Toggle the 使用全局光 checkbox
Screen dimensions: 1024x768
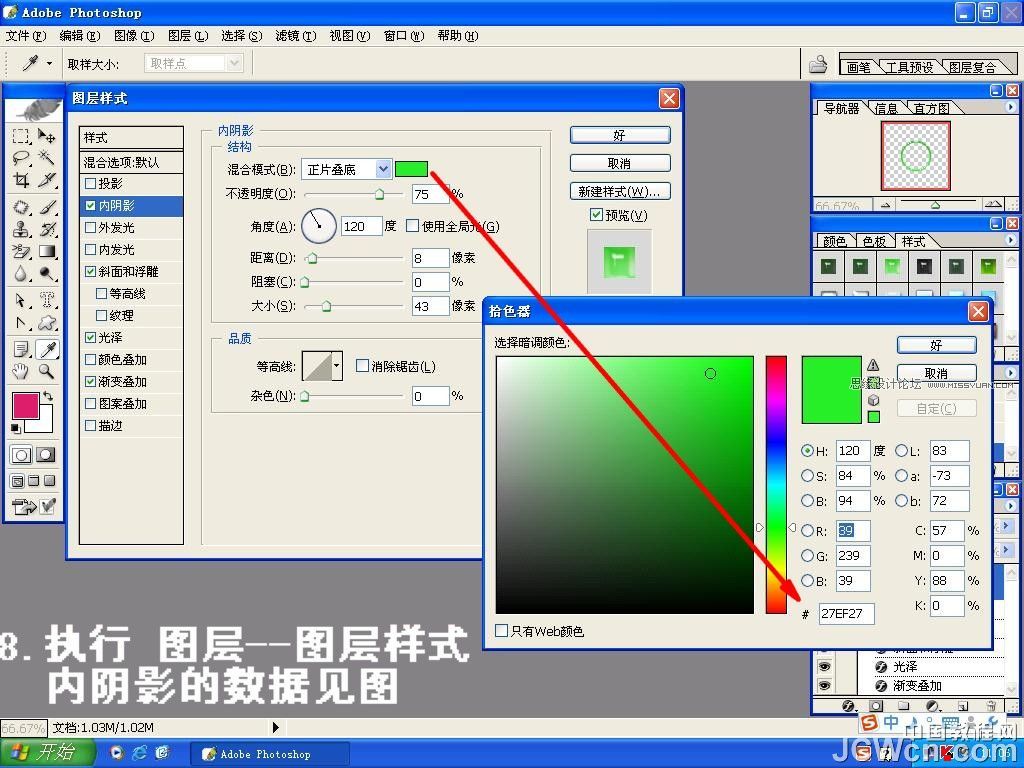pos(412,226)
